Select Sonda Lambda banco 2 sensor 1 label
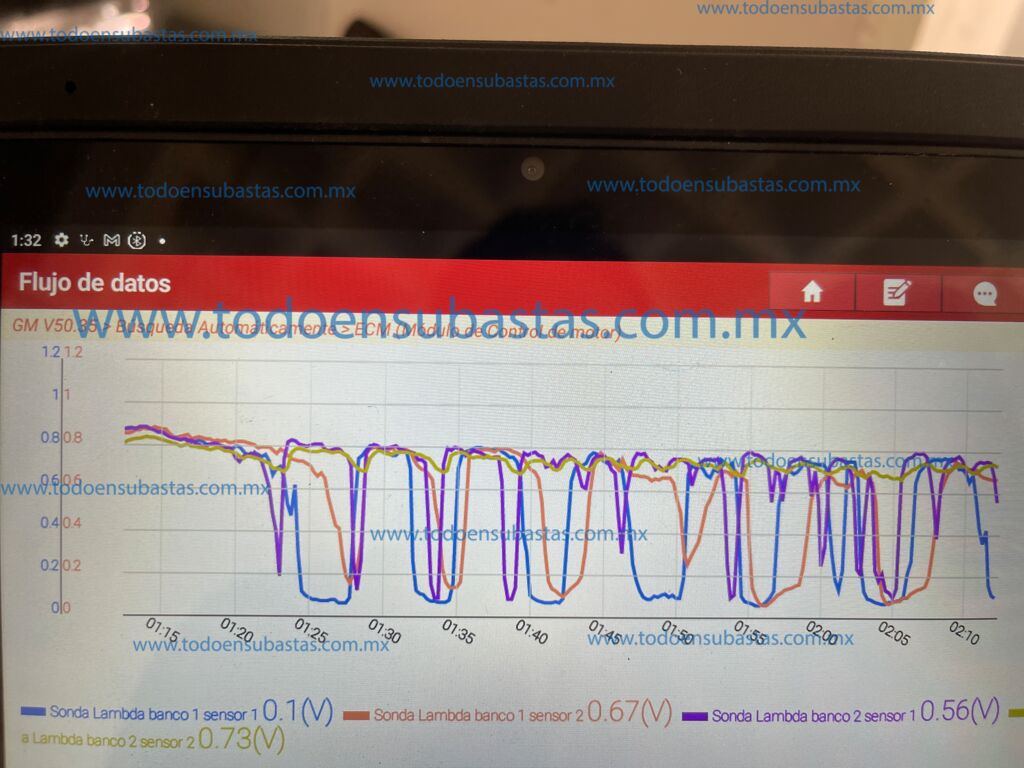The height and width of the screenshot is (768, 1024). coord(814,715)
